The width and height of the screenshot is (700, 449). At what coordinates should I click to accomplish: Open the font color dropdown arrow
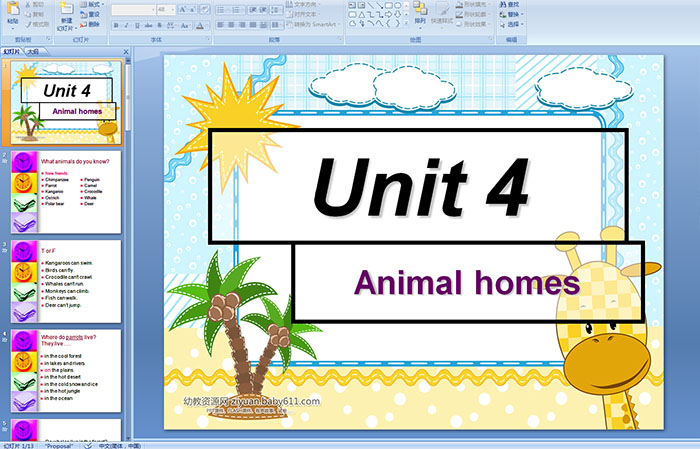[x=208, y=25]
